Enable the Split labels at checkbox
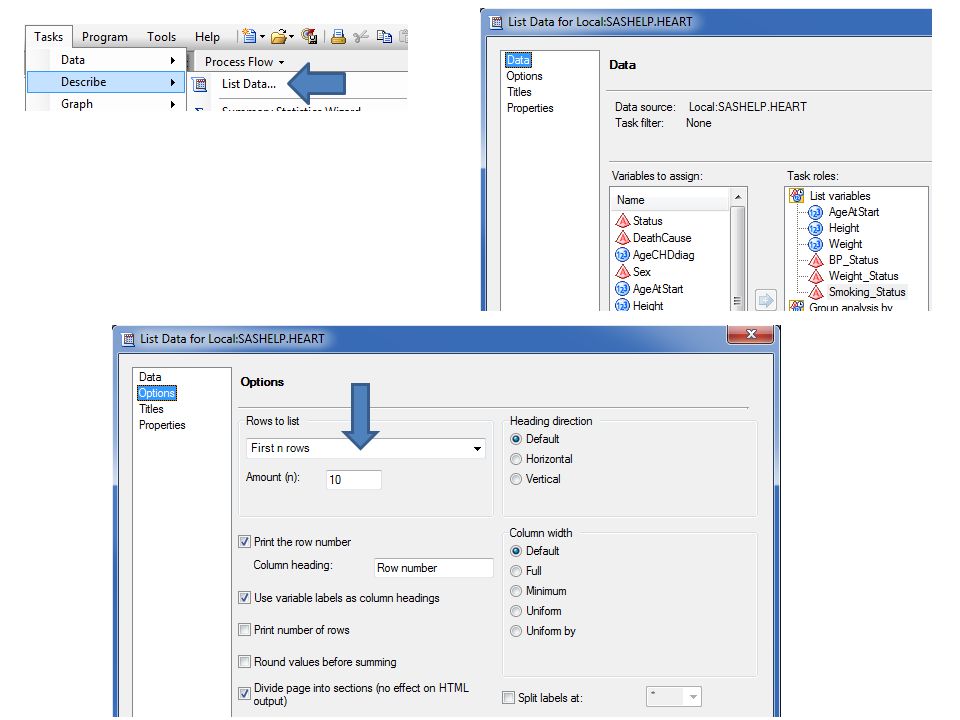 [508, 697]
